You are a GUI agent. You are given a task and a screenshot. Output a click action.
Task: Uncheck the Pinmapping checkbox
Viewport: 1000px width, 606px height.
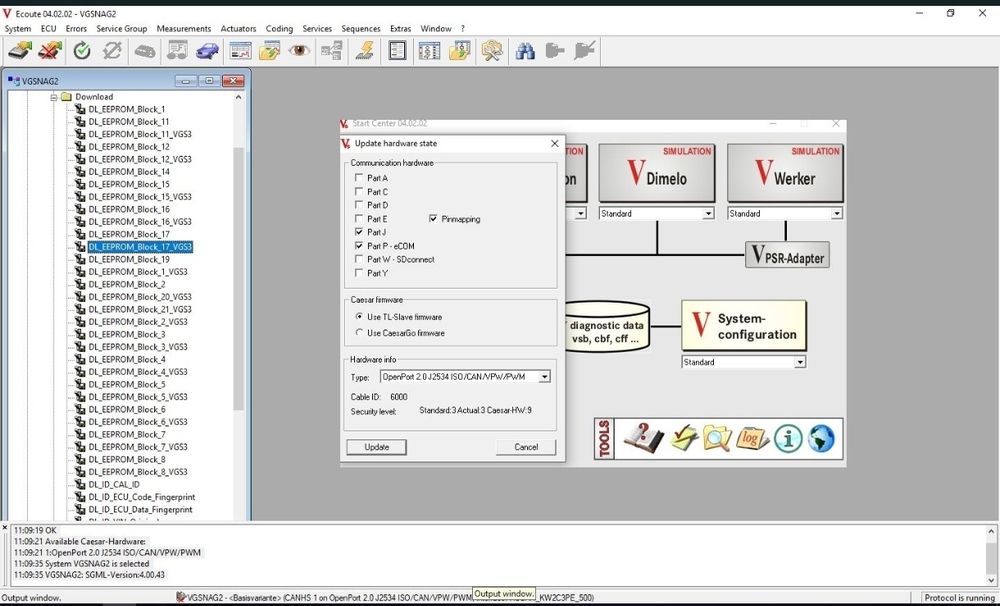tap(434, 219)
